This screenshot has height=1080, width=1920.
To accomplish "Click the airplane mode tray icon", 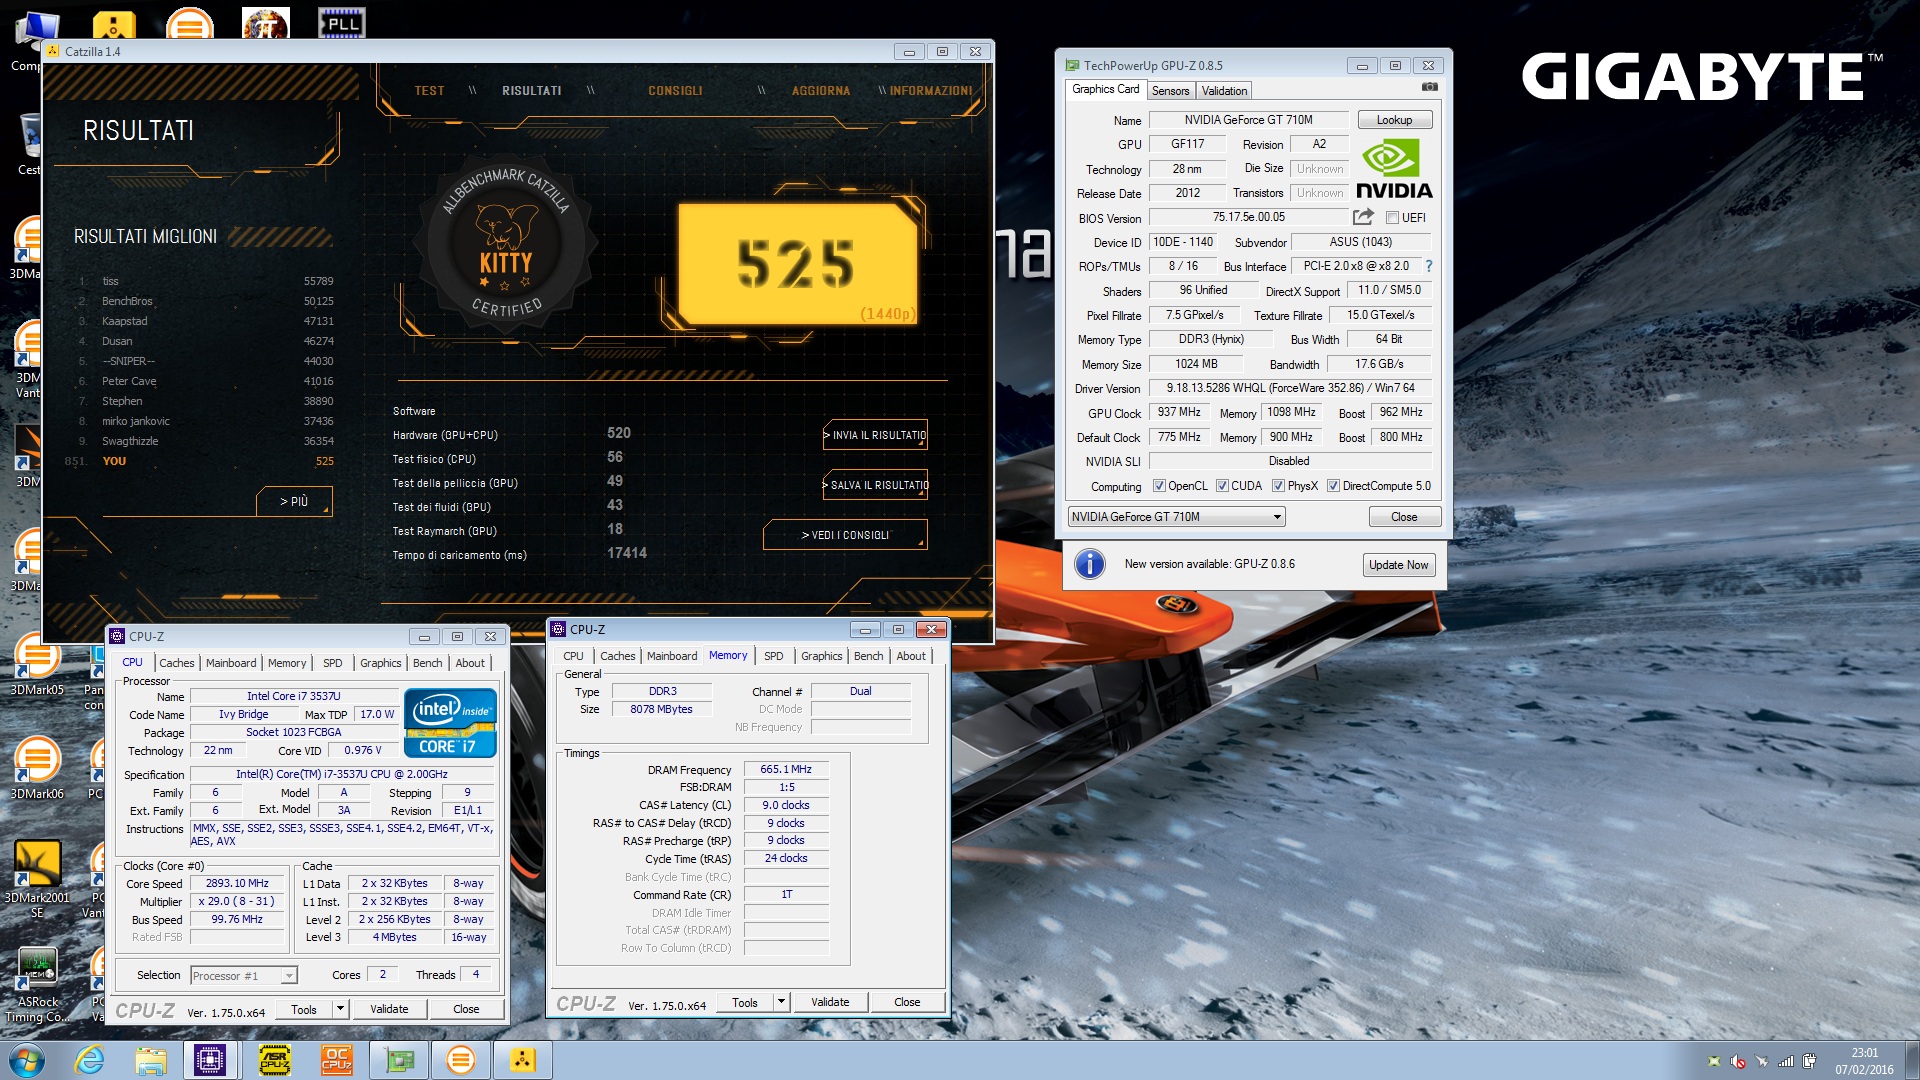I will coord(1762,1061).
